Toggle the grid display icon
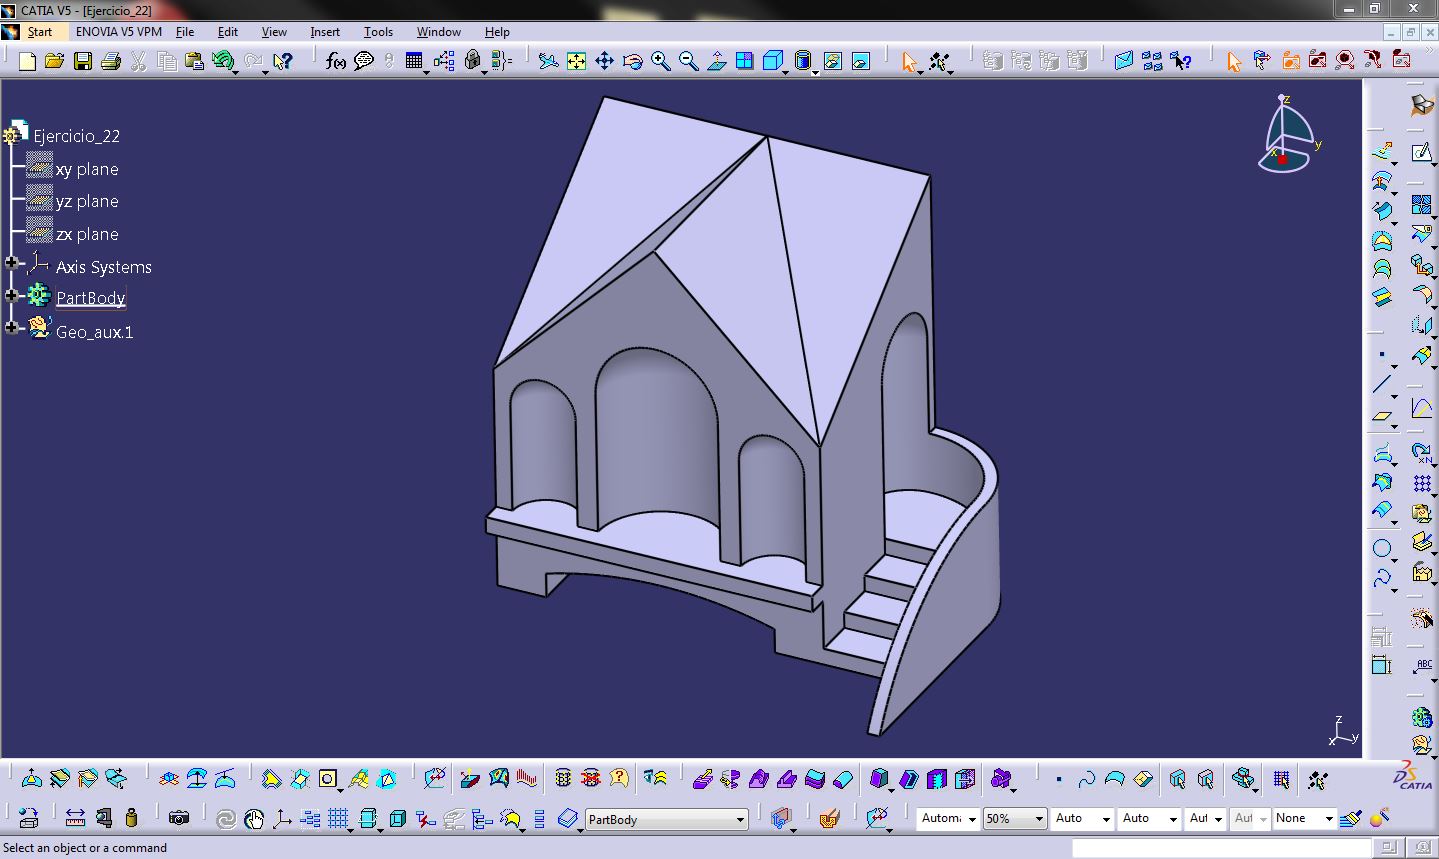1439x859 pixels. [x=338, y=819]
